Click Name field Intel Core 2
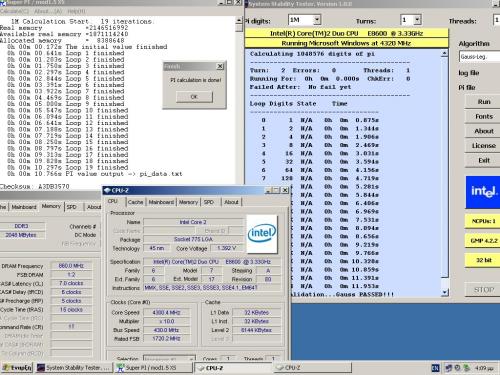 coord(193,222)
